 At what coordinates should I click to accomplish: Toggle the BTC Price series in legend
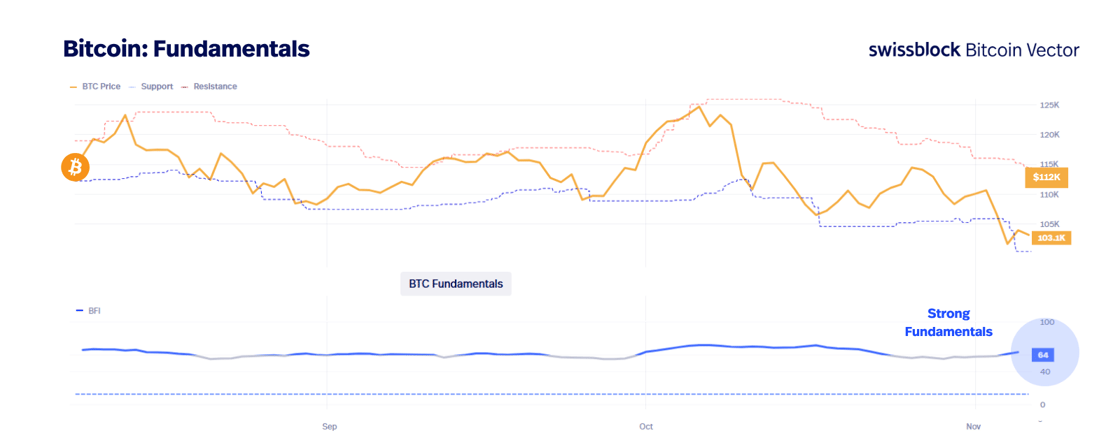100,87
